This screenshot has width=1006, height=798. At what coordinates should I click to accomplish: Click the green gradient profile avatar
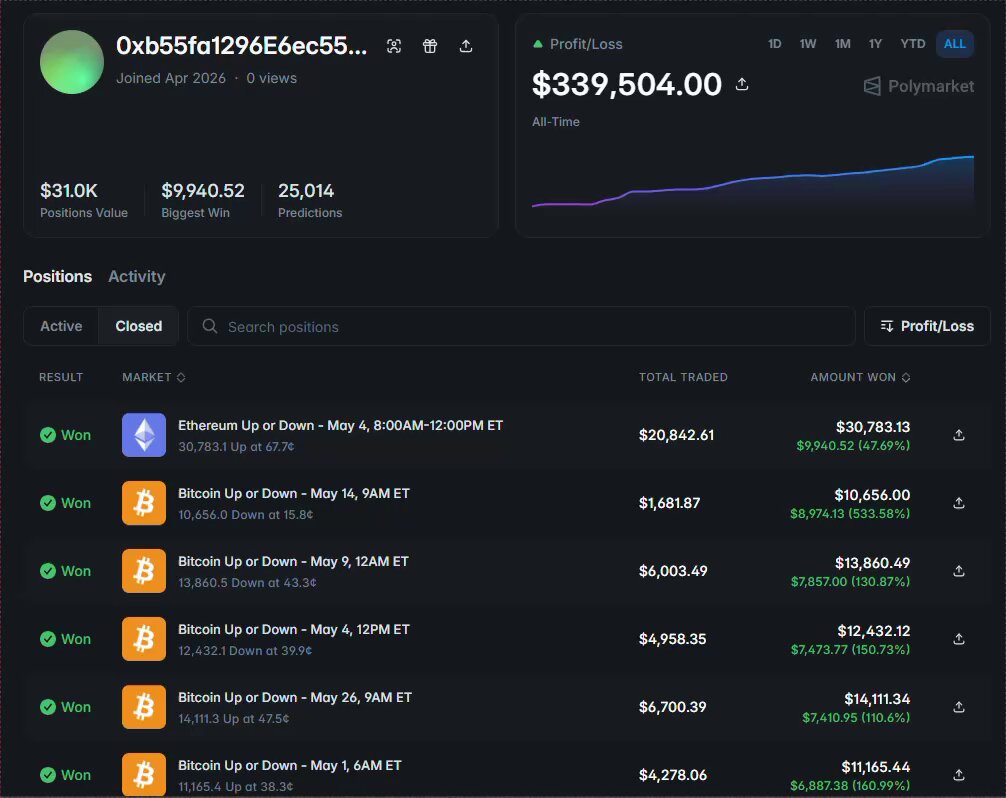pos(72,62)
